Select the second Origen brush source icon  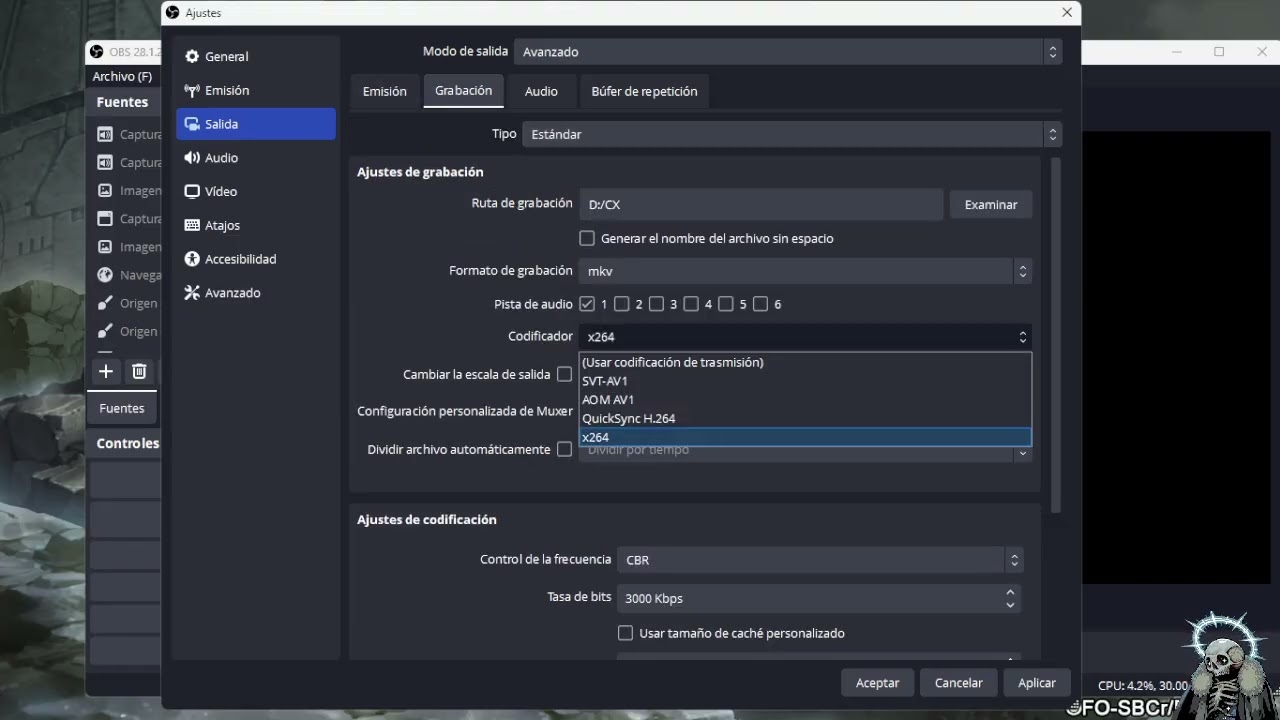tap(104, 331)
